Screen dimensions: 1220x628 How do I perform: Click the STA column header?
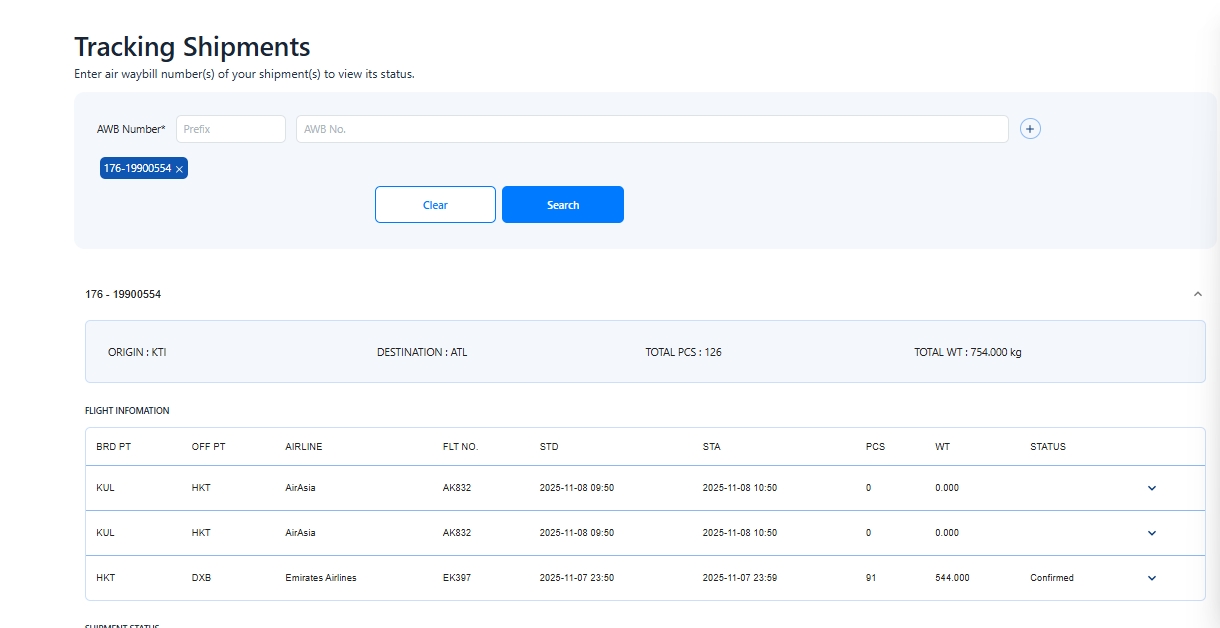(711, 447)
